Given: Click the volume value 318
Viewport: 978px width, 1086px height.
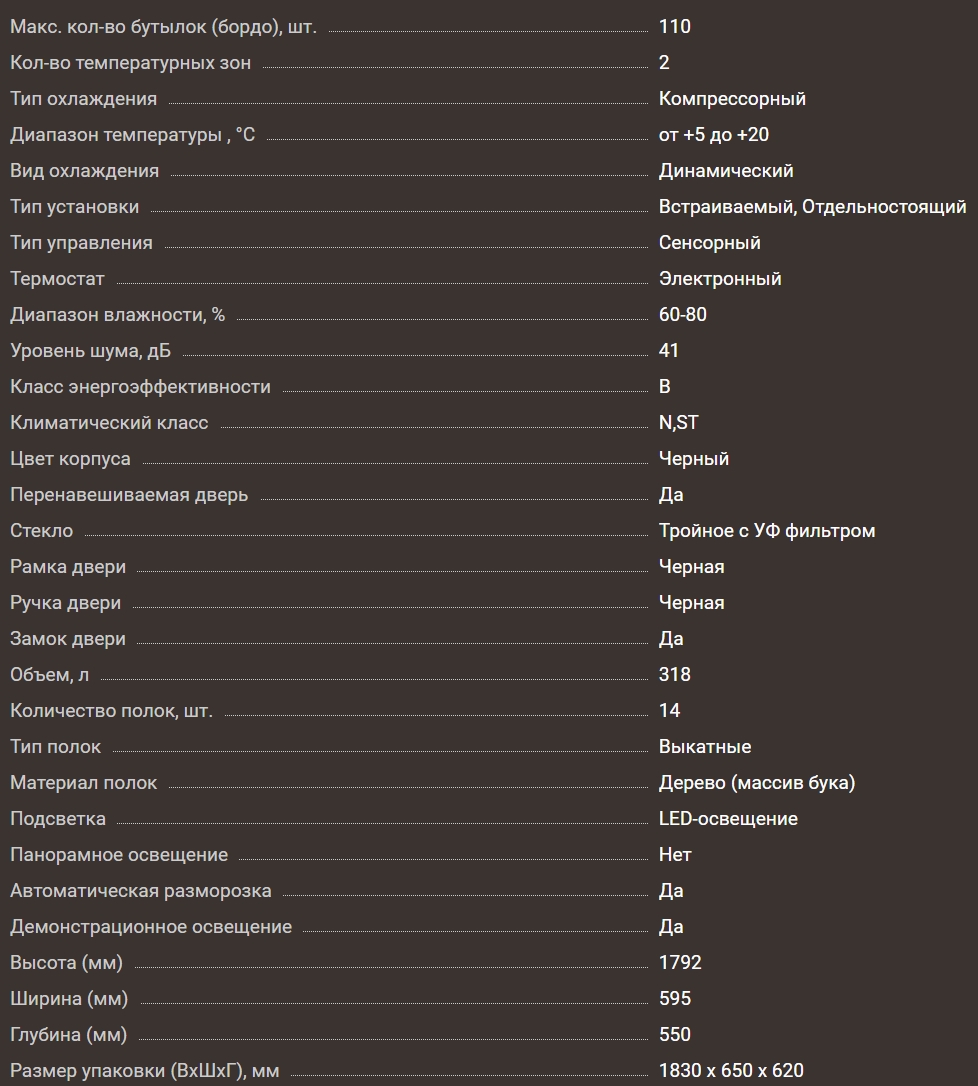Looking at the screenshot, I should 675,675.
